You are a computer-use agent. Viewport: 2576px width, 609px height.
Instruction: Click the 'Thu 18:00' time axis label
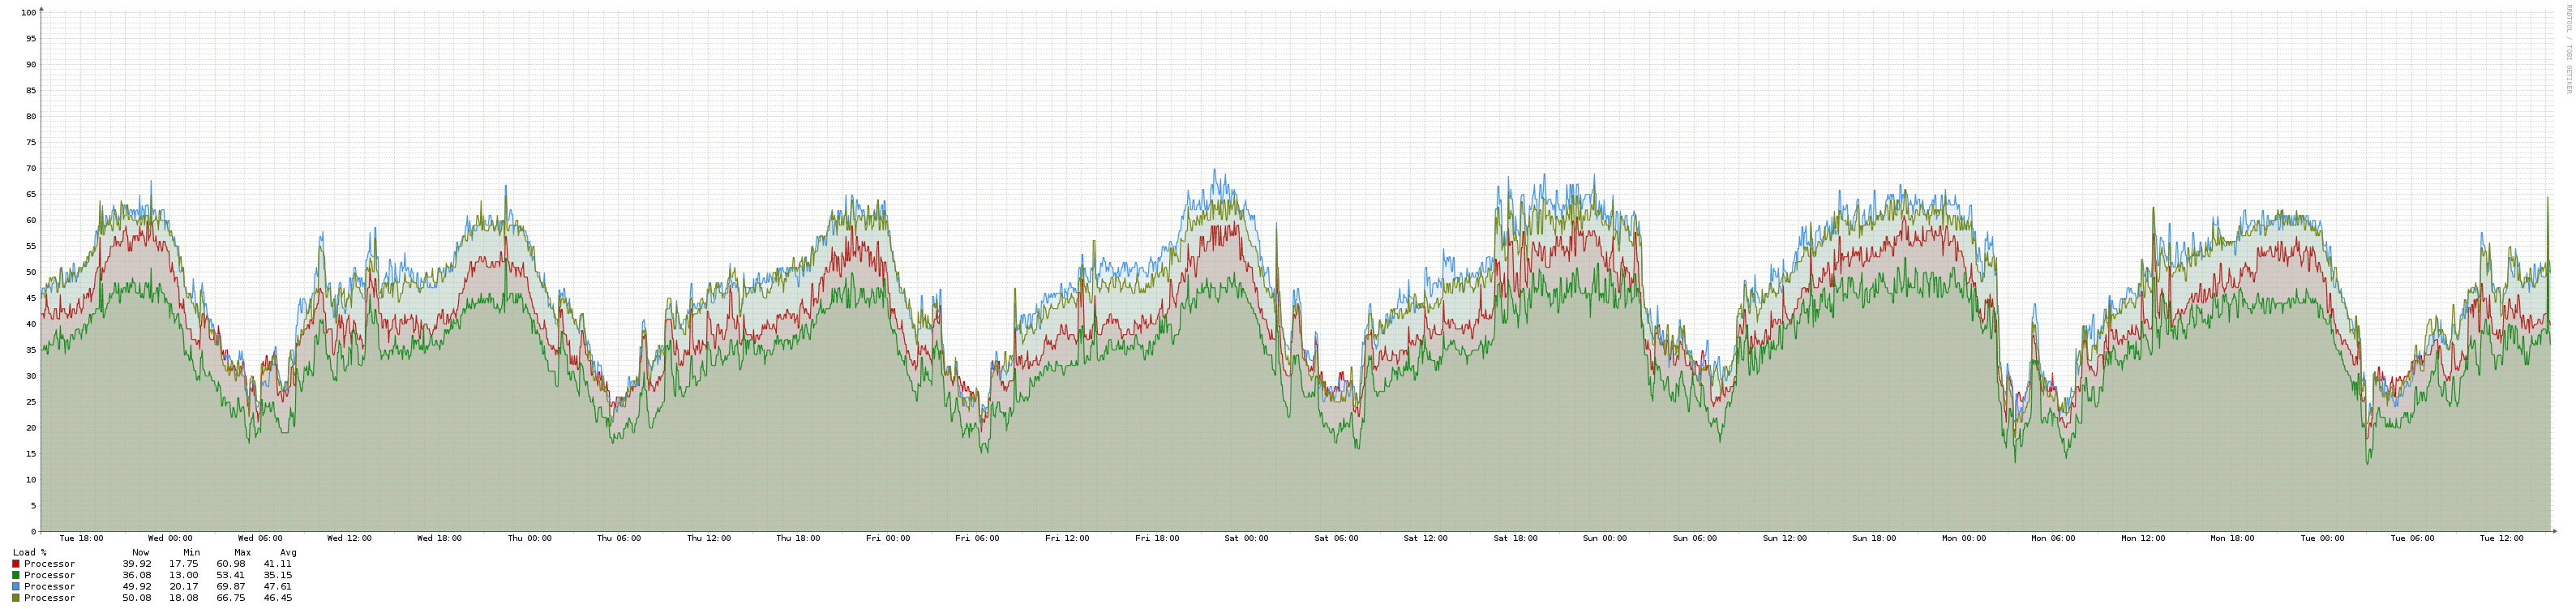pyautogui.click(x=798, y=539)
